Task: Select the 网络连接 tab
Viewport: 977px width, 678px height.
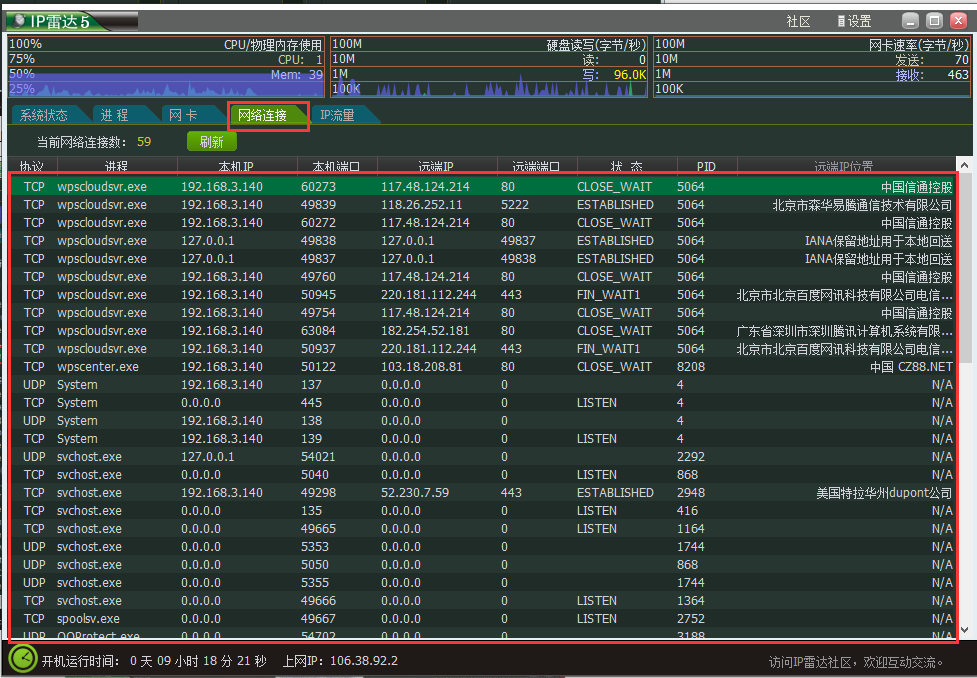Action: [x=263, y=115]
